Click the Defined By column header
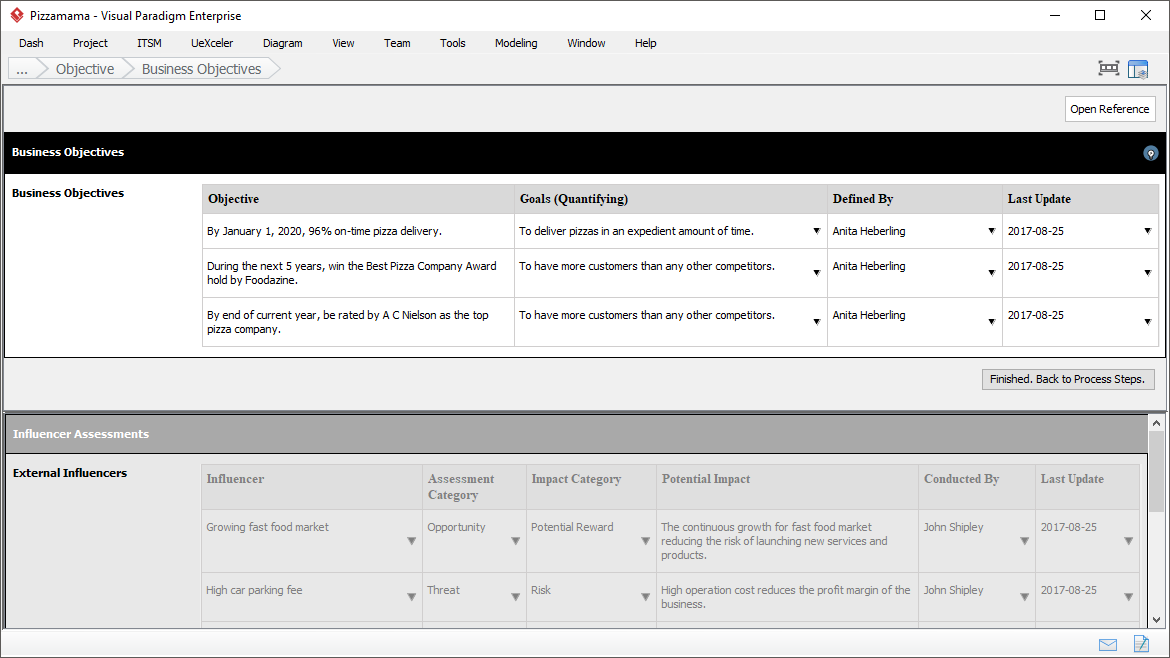Viewport: 1170px width, 658px height. (915, 199)
